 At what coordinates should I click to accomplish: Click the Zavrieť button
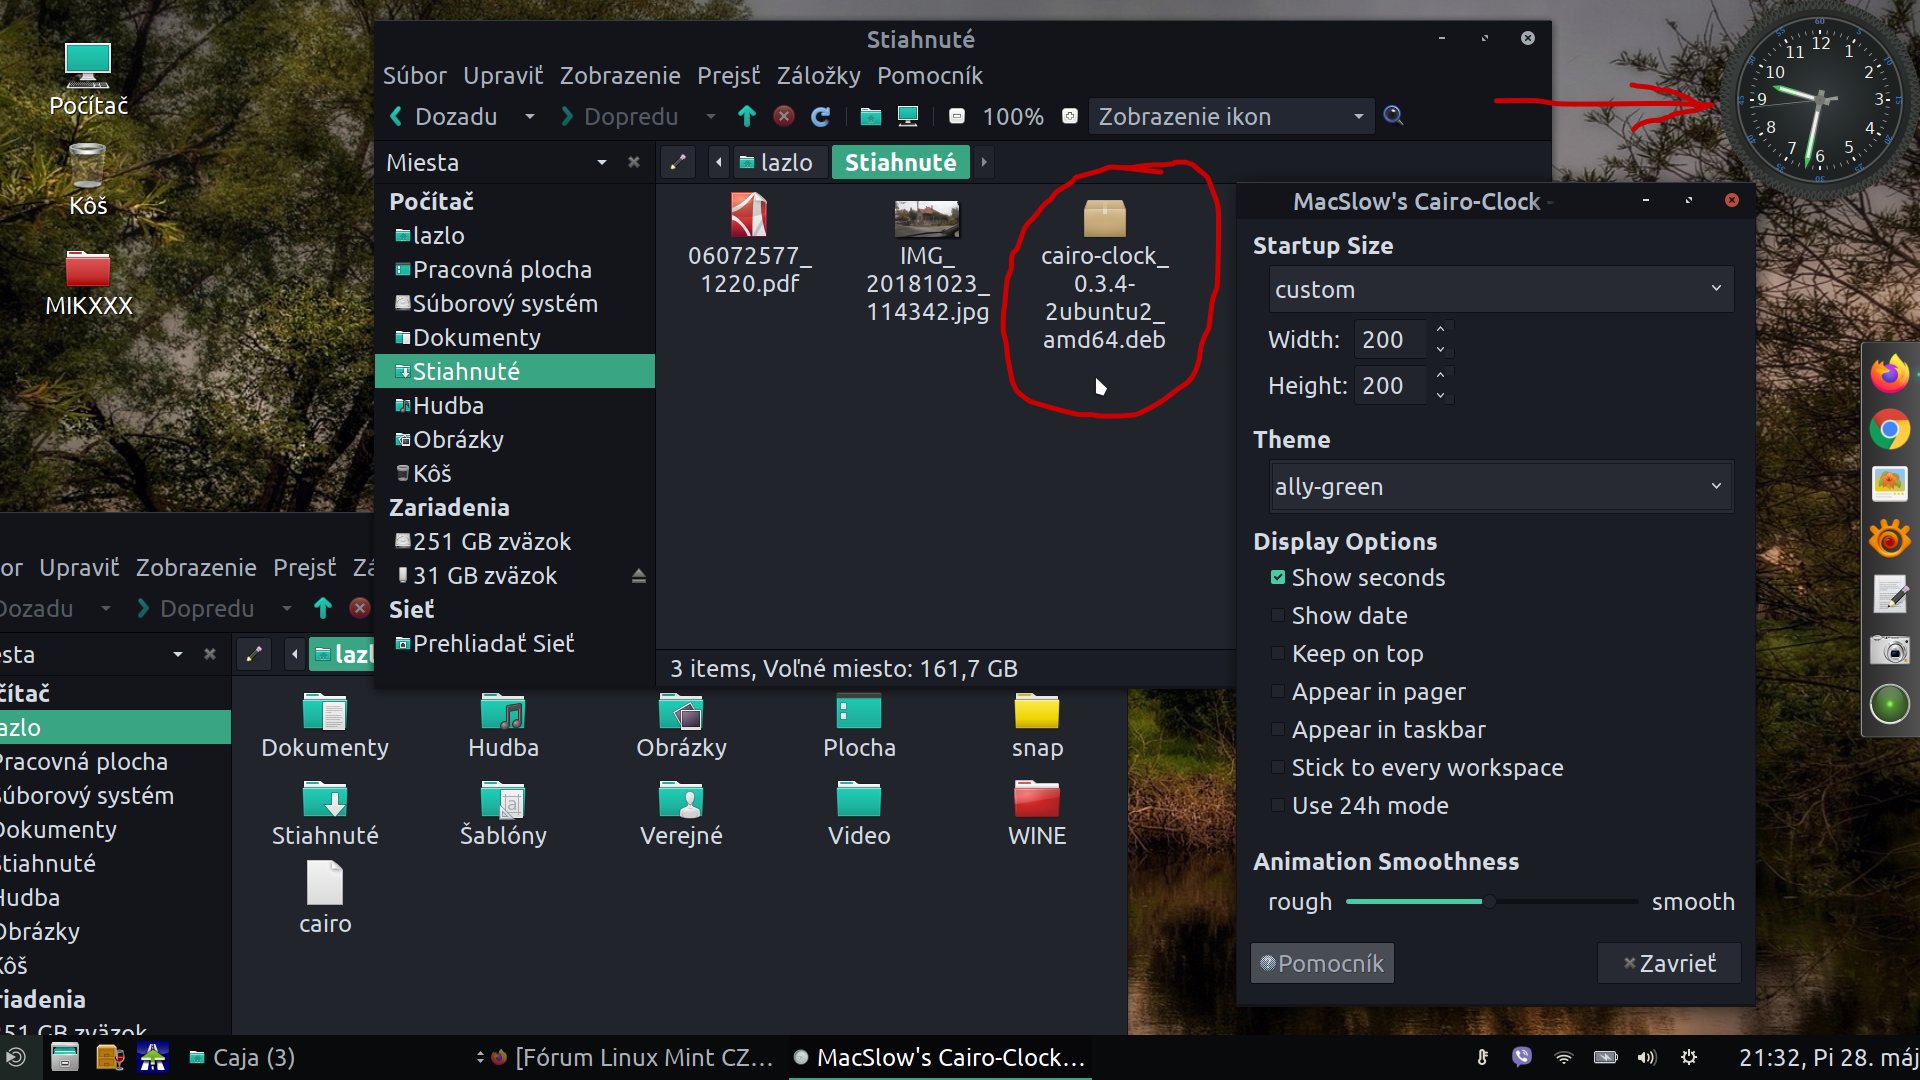coord(1669,963)
